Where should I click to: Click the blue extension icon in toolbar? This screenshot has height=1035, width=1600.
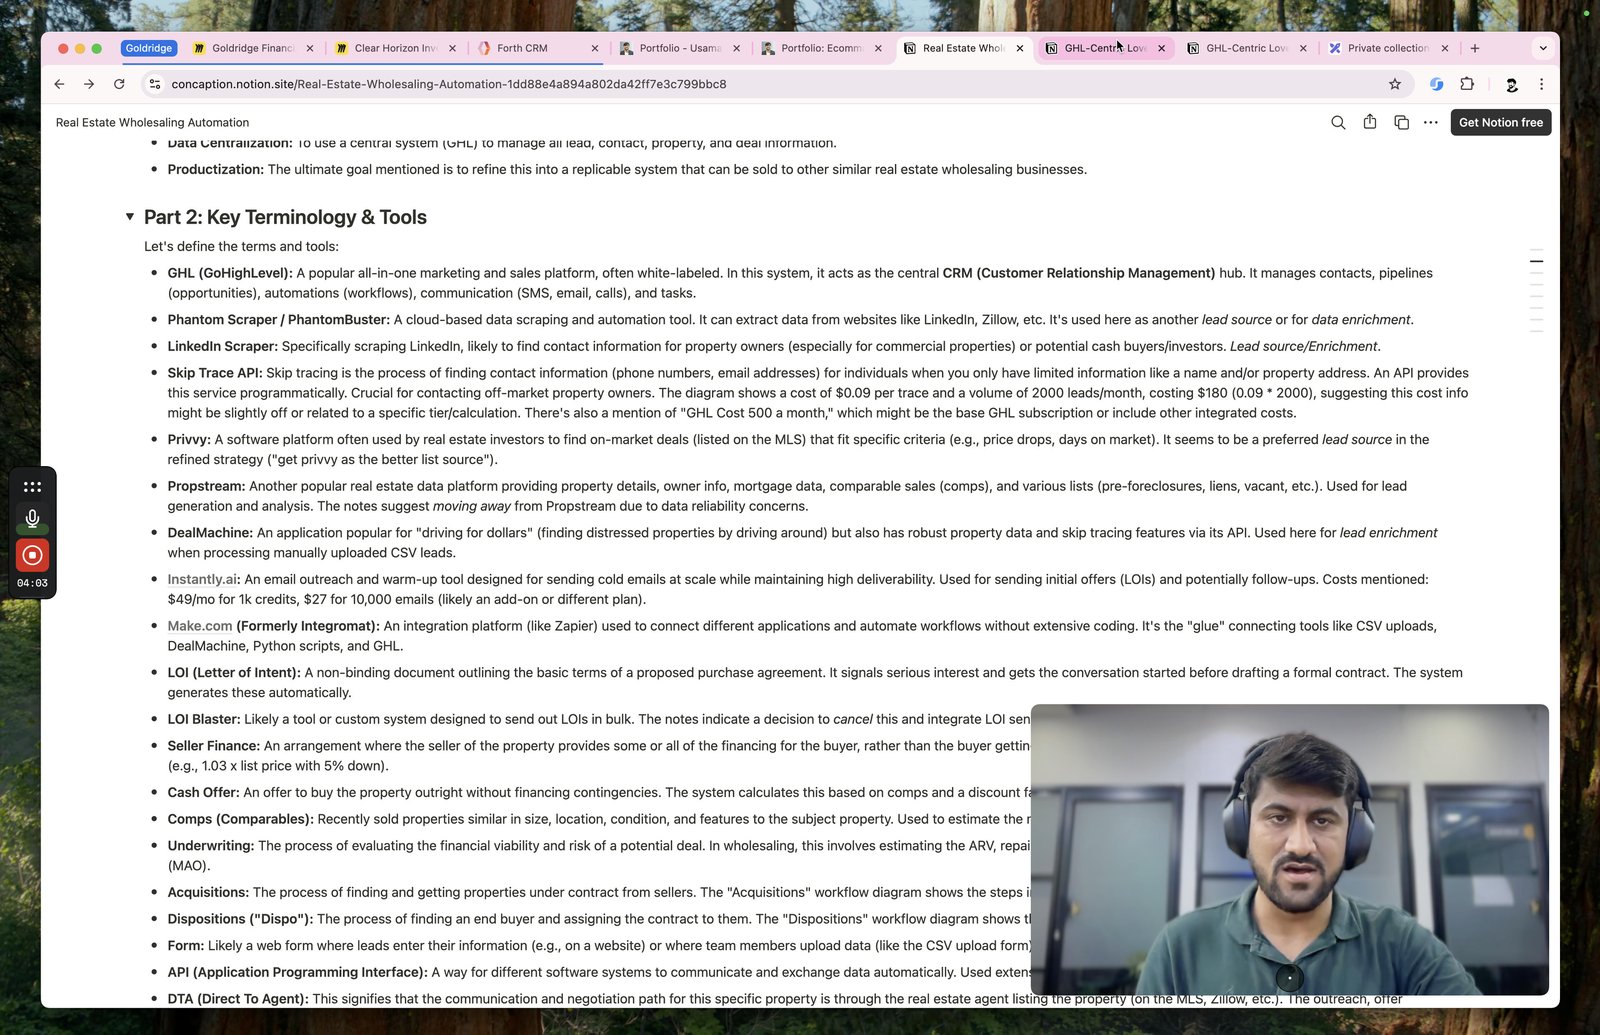tap(1436, 84)
